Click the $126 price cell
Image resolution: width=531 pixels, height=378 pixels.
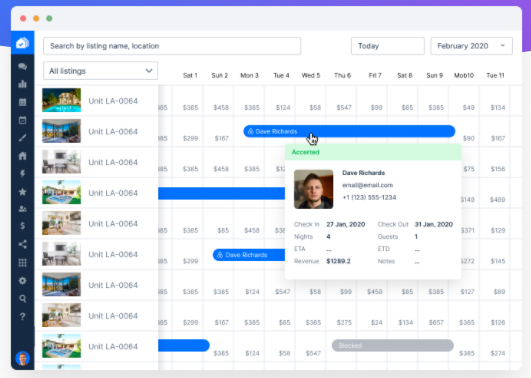(x=498, y=322)
